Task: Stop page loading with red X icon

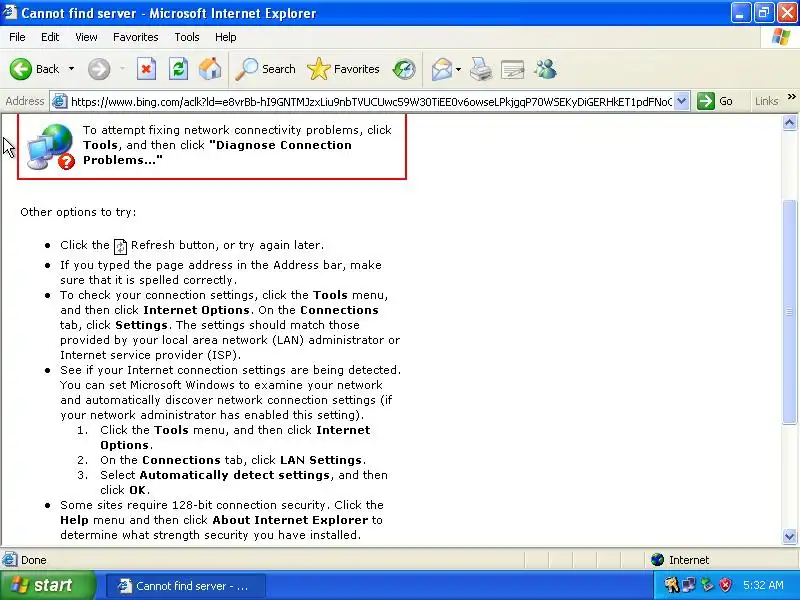Action: (x=146, y=69)
